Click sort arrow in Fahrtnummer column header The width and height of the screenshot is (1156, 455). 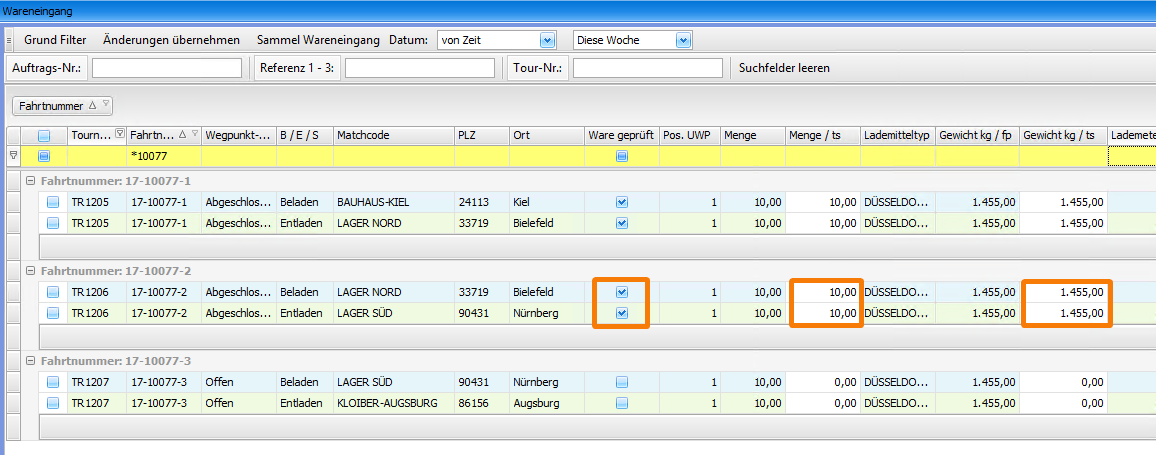pyautogui.click(x=182, y=135)
